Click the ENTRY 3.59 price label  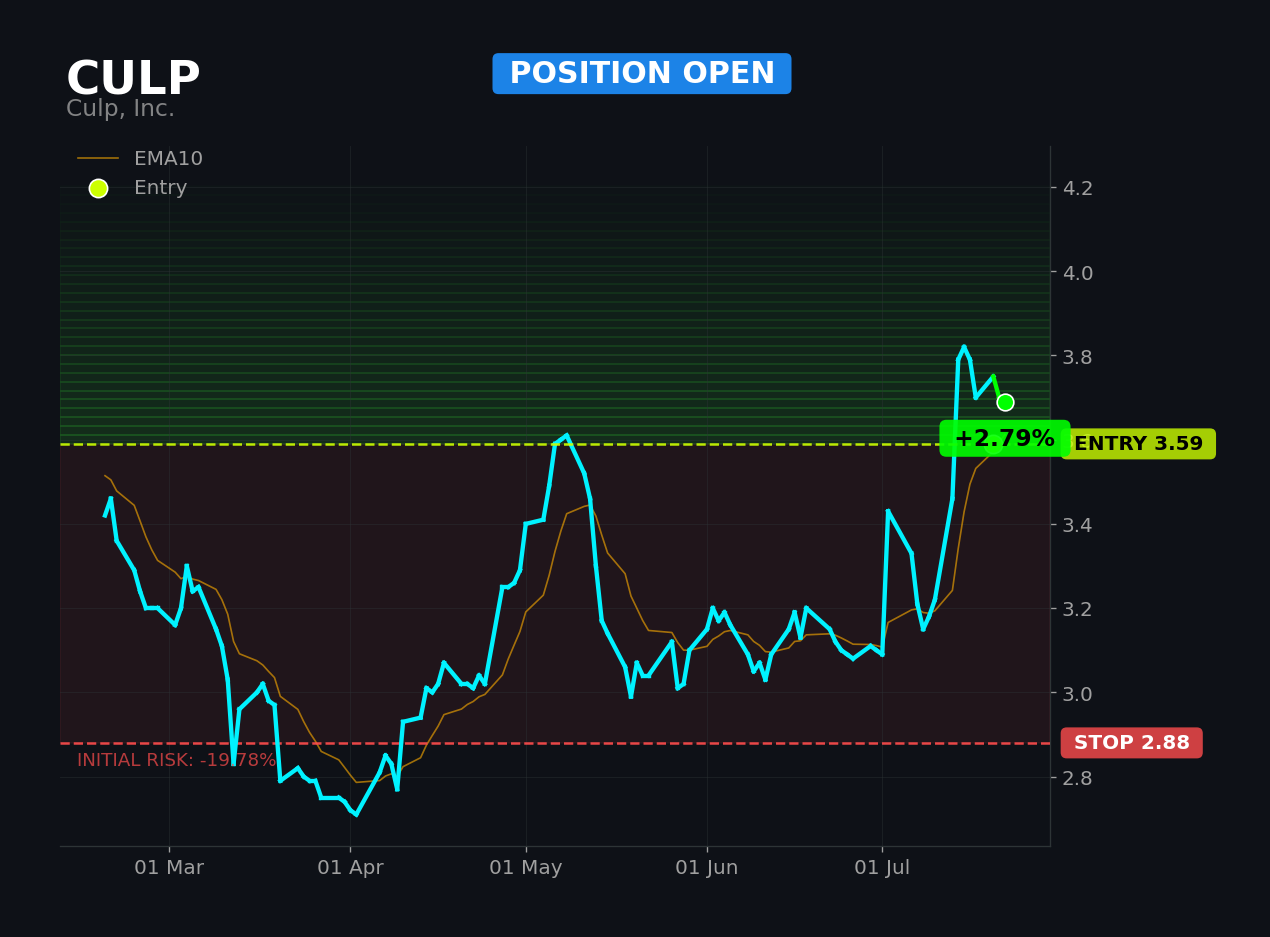1138,444
